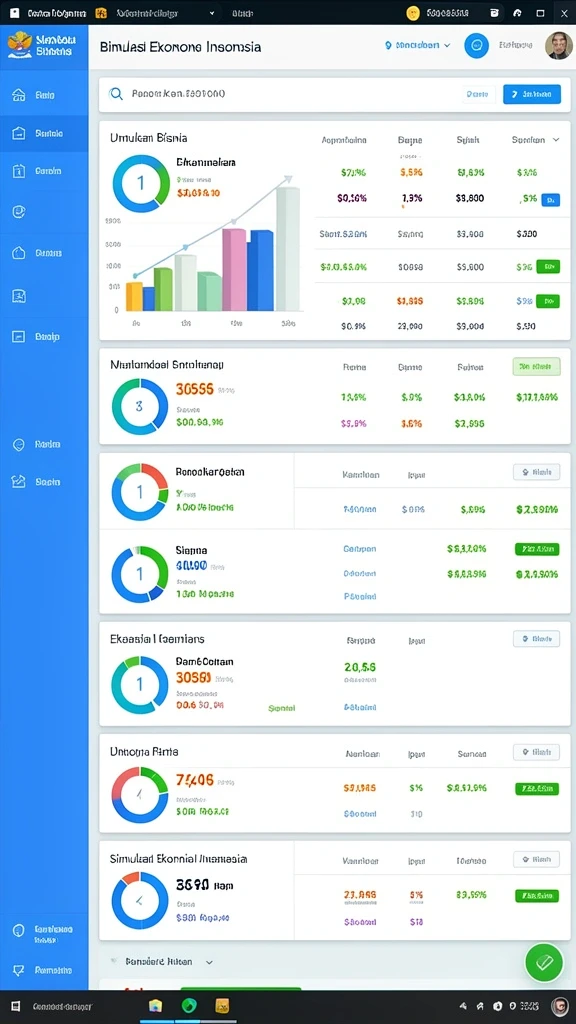Image resolution: width=576 pixels, height=1024 pixels.
Task: Click the home icon in the sidebar
Action: pos(19,95)
